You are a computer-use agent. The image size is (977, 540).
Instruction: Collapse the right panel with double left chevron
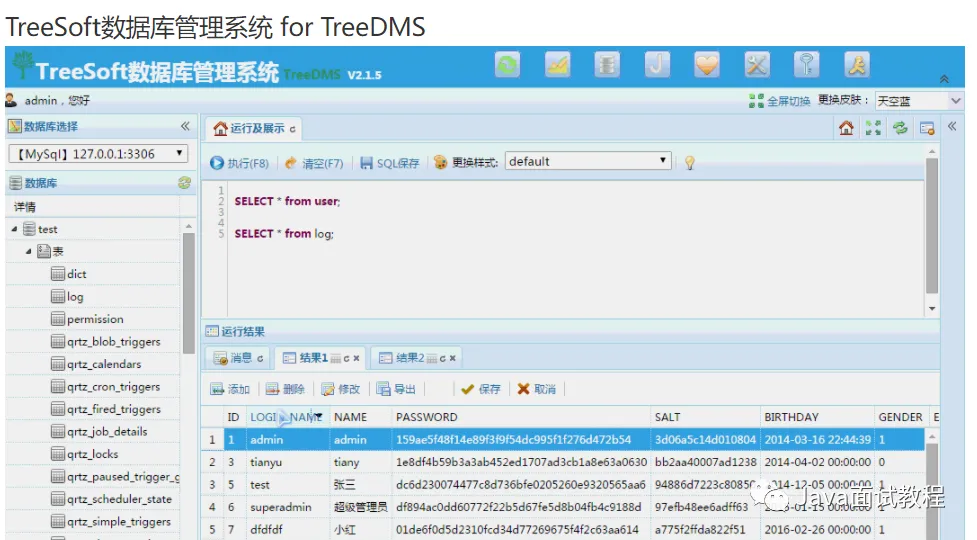coord(952,126)
